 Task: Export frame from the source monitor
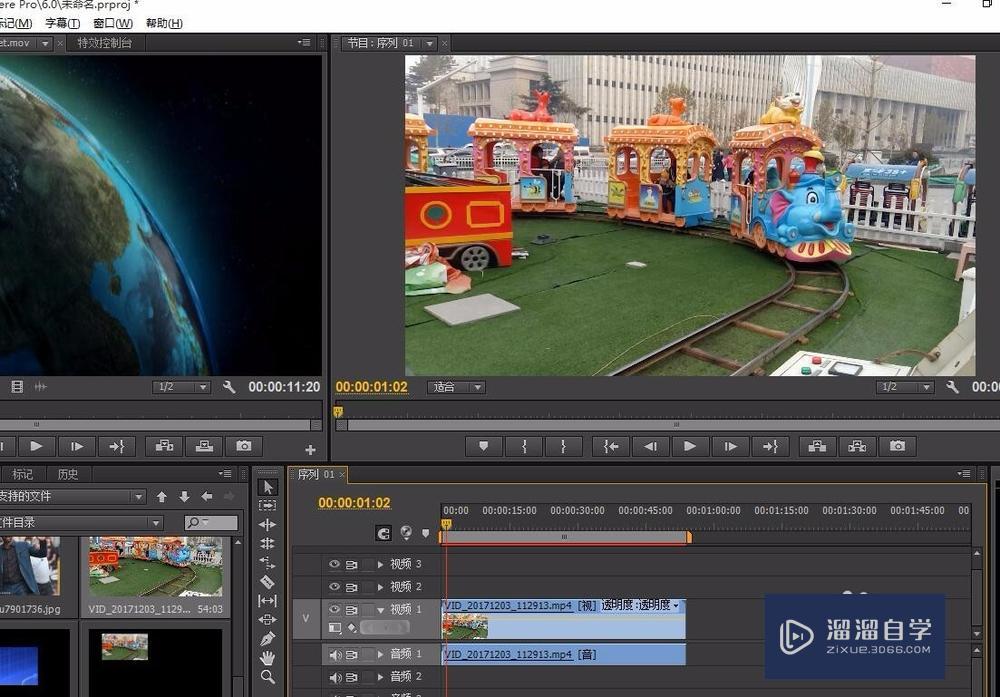coord(244,446)
